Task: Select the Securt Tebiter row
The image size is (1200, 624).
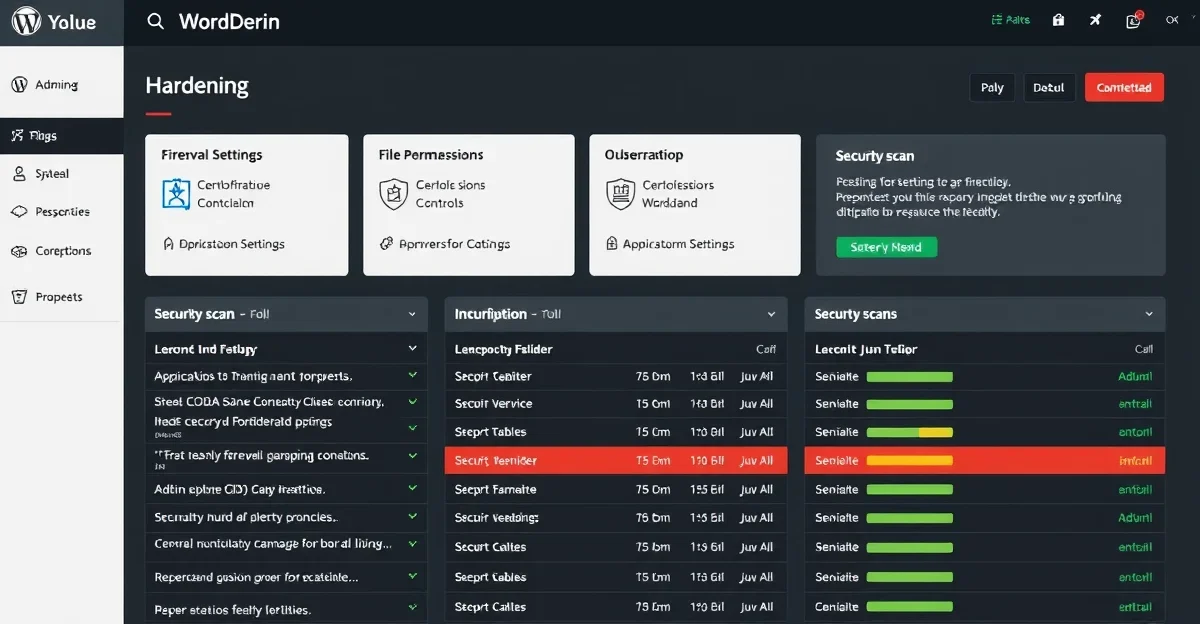Action: tap(616, 376)
